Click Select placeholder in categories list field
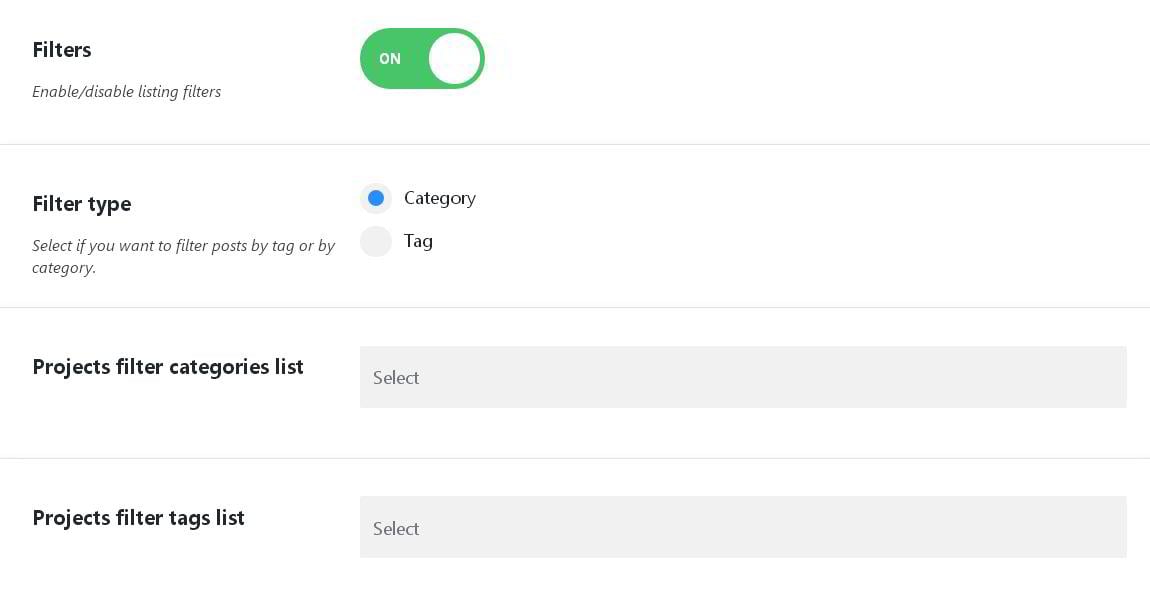Screen dimensions: 1150x595 pyautogui.click(x=396, y=378)
